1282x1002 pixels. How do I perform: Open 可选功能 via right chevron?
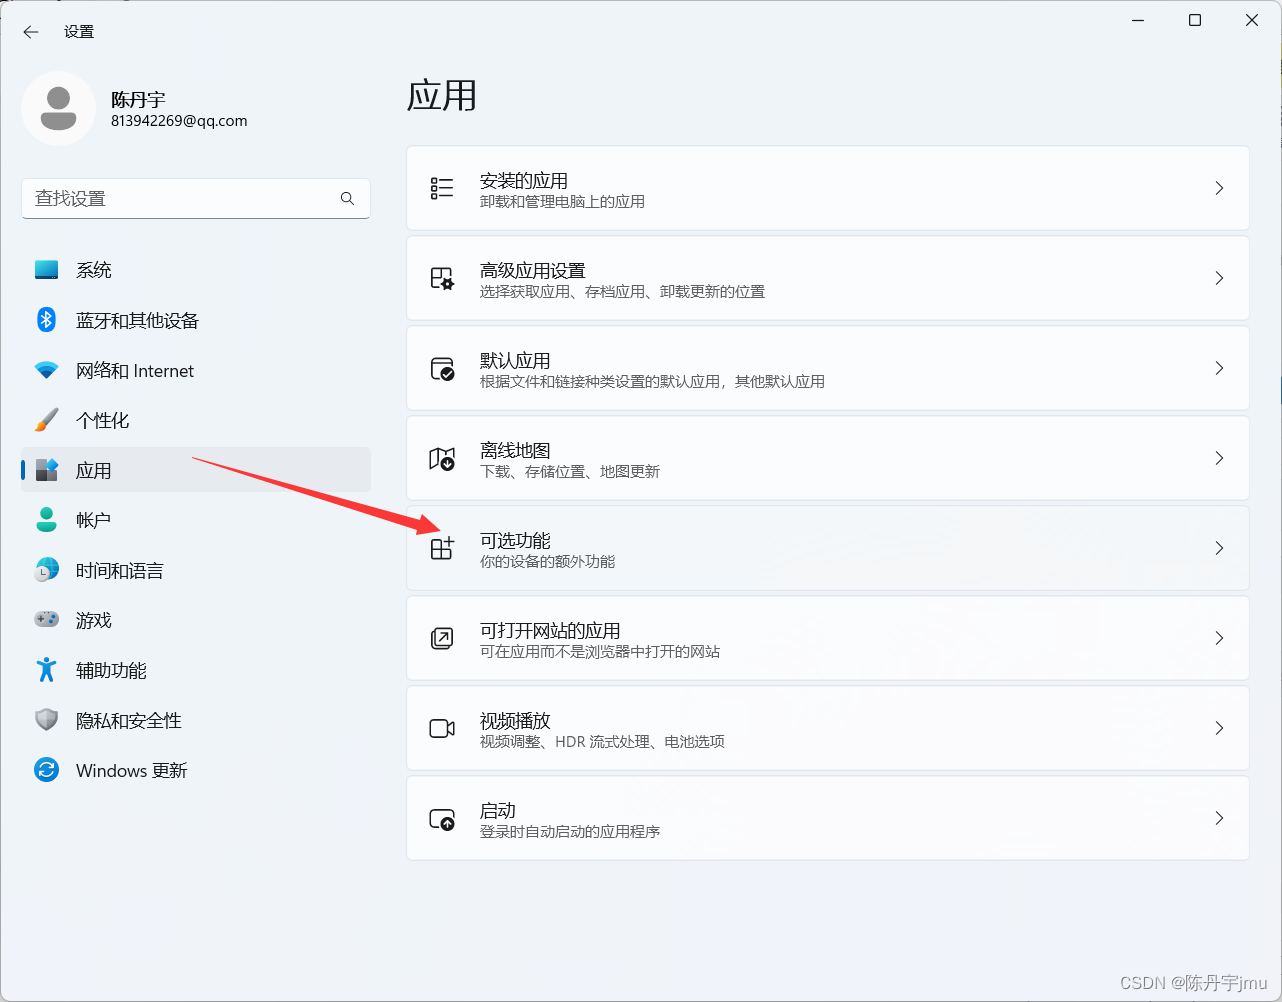pyautogui.click(x=1219, y=548)
